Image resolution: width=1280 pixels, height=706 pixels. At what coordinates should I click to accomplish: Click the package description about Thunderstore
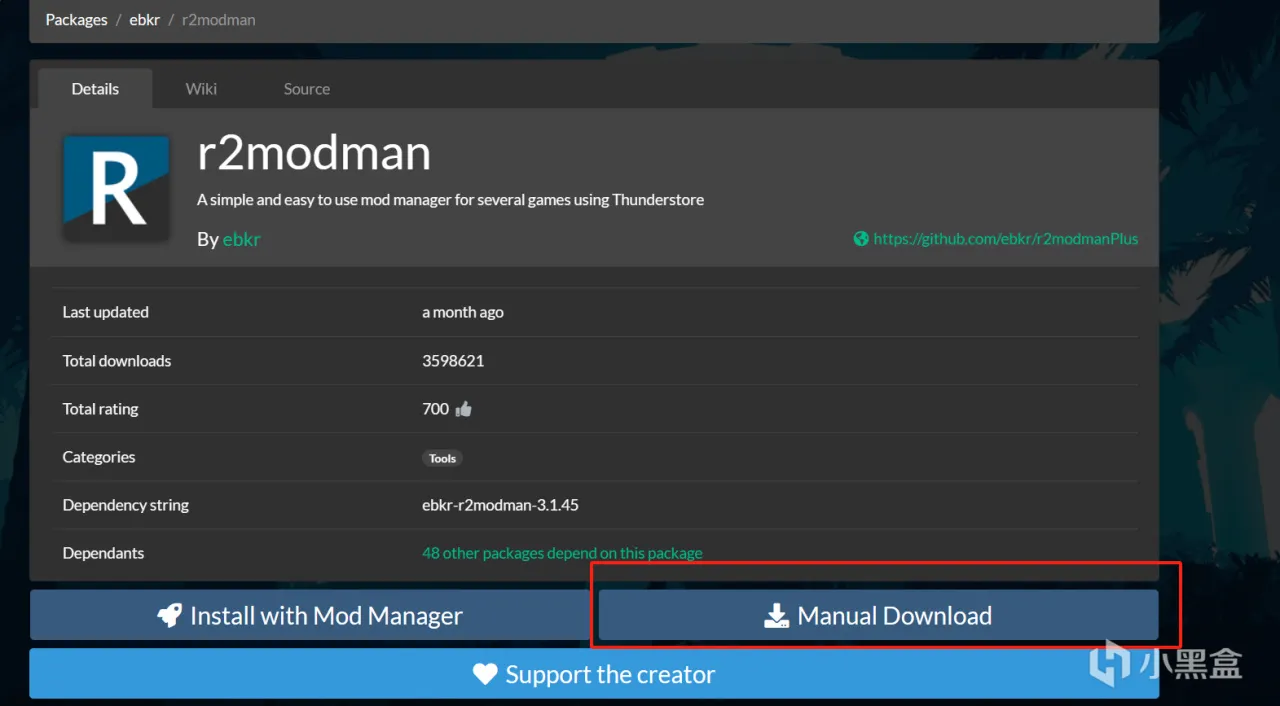coord(450,200)
